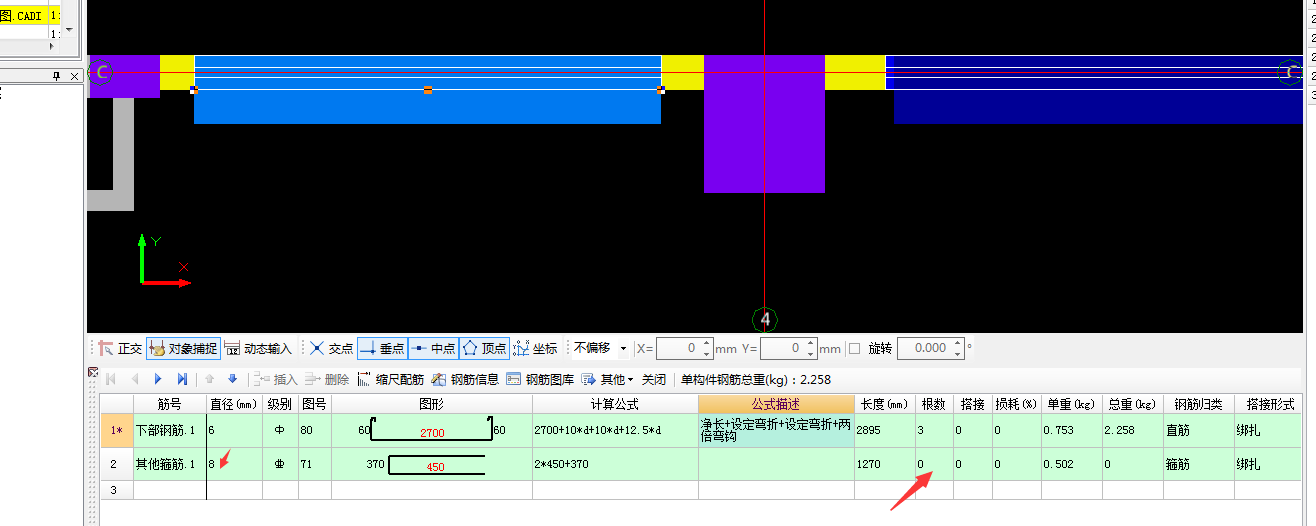Select row header 2
Viewport: 1316px width, 526px height.
click(x=117, y=464)
